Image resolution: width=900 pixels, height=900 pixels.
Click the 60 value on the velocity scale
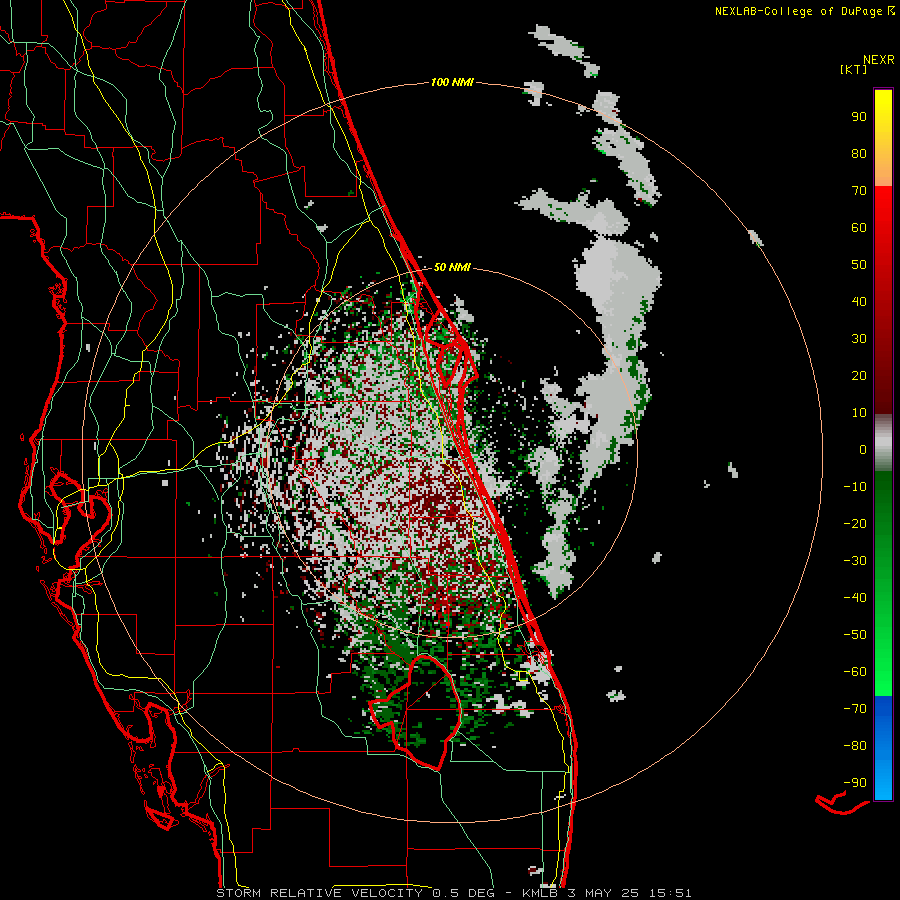pos(859,227)
